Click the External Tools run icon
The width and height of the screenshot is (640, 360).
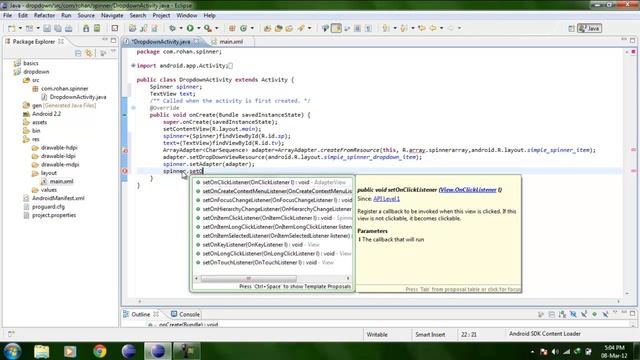[x=208, y=28]
